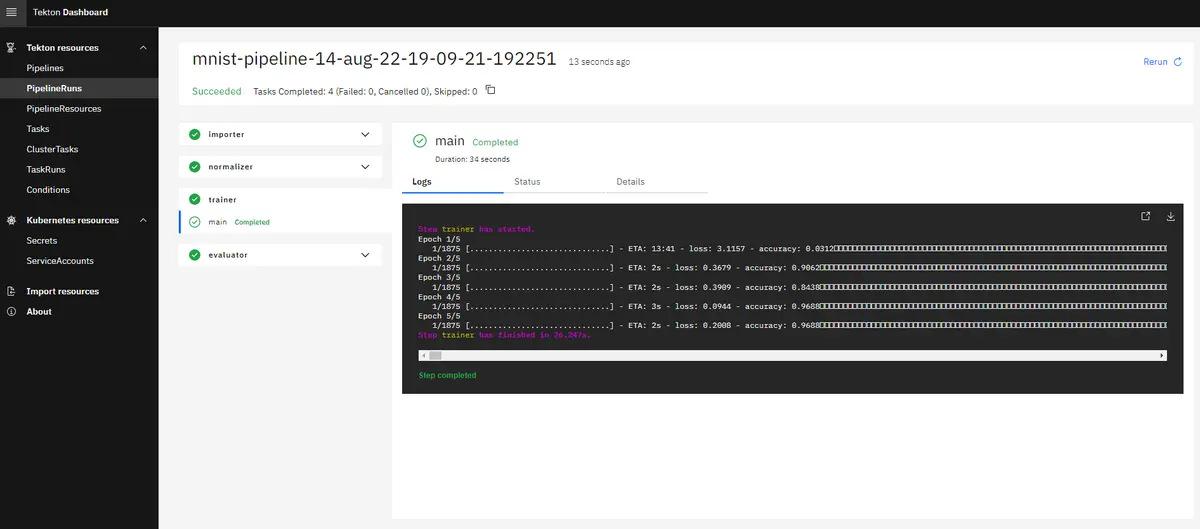This screenshot has width=1200, height=529.
Task: Click the trainer success check icon
Action: point(194,200)
